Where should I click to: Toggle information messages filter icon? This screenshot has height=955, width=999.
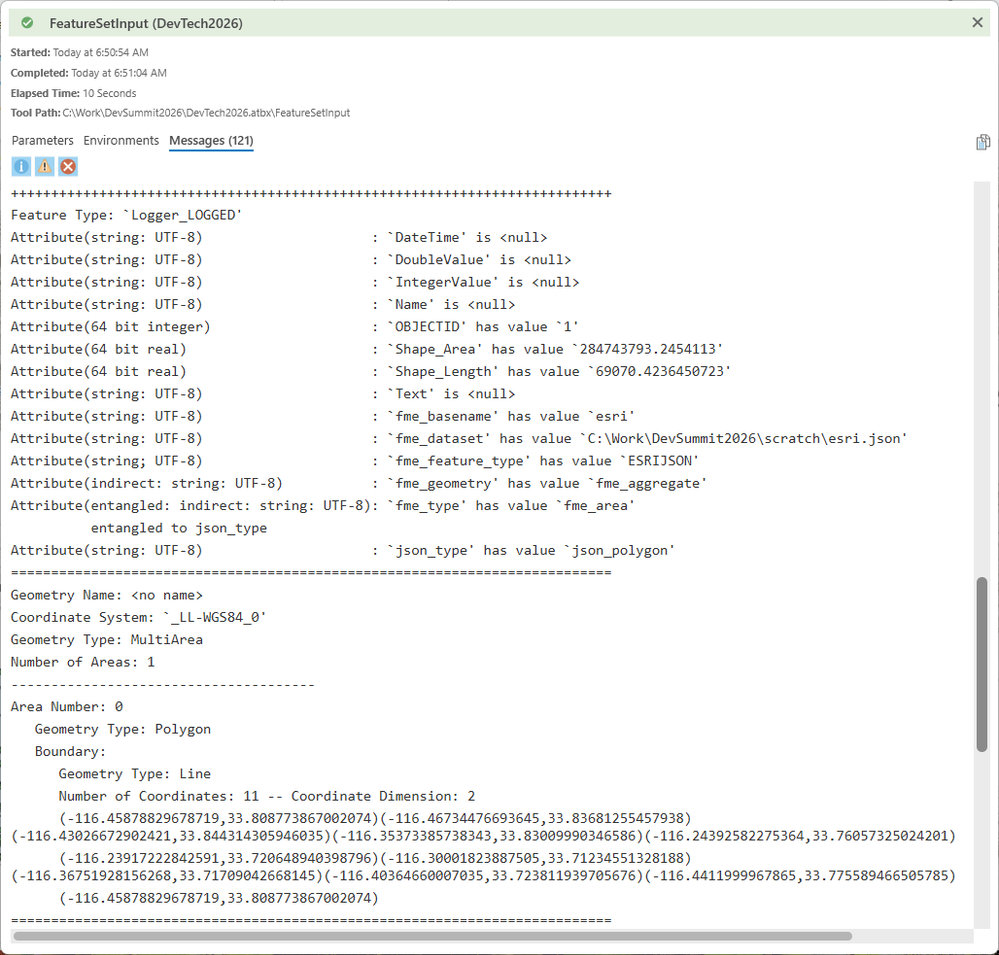(21, 167)
